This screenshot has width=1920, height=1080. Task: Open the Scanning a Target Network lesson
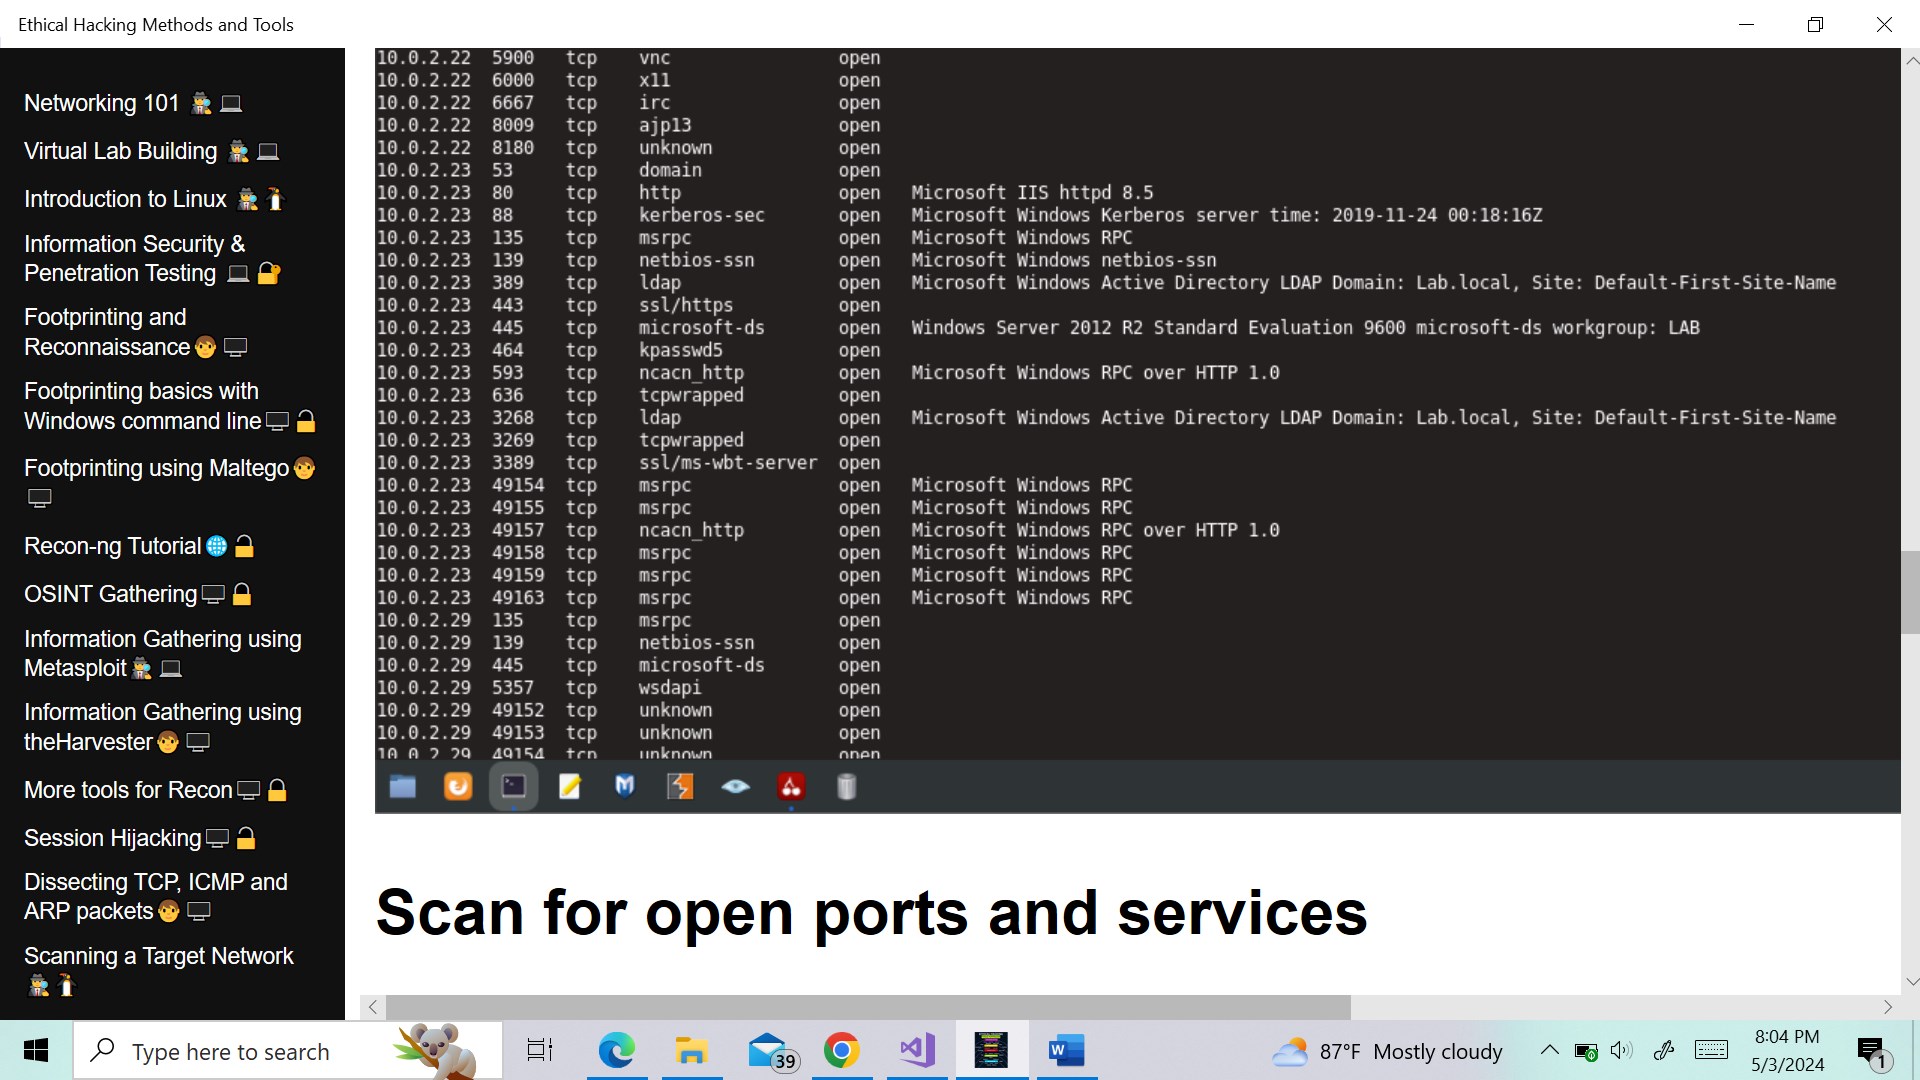point(158,956)
